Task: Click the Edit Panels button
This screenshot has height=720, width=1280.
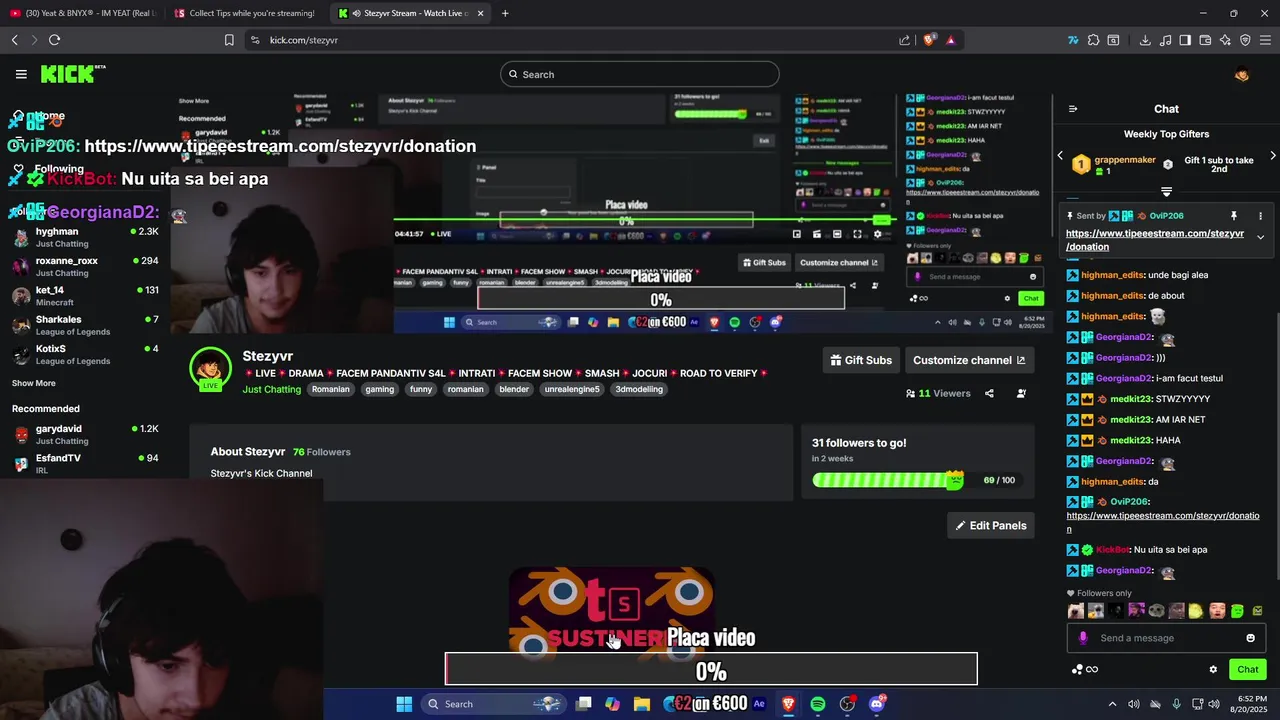Action: point(991,525)
